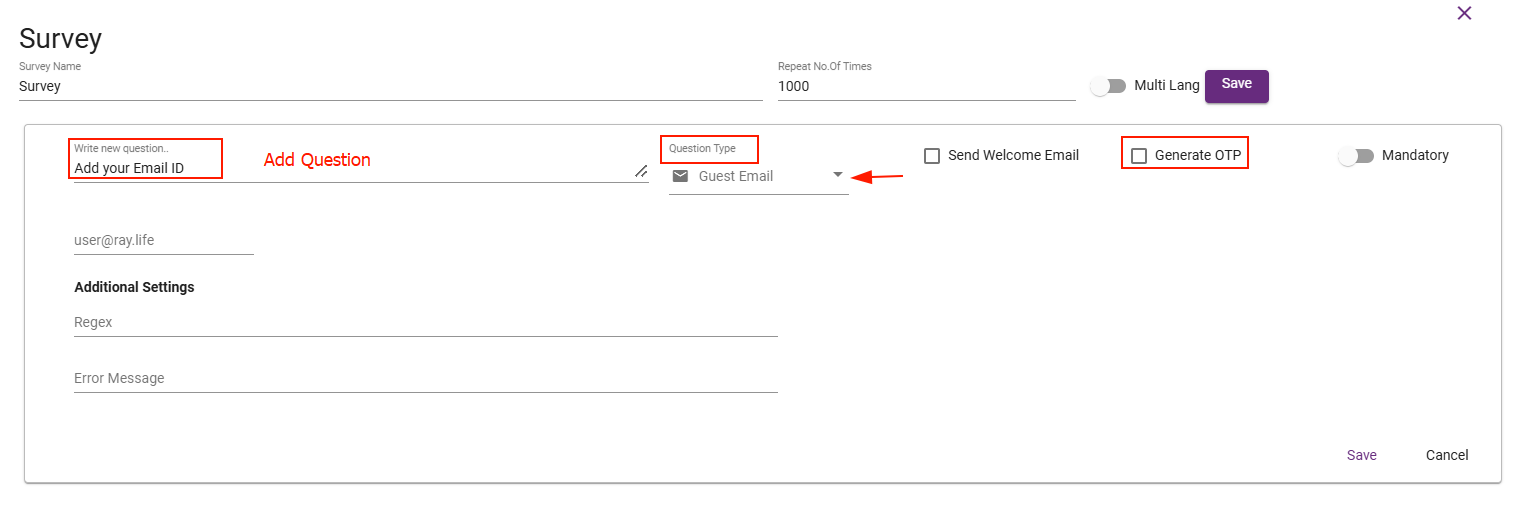1522x506 pixels.
Task: Close the Survey dialog with X
Action: 1464,13
